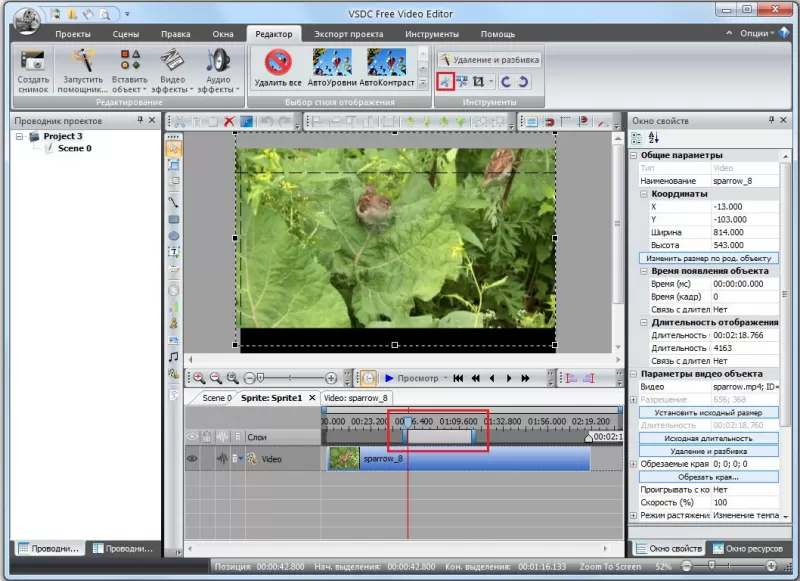Open the Видео эффекты dropdown
Screen dimensions: 800x581
point(172,74)
